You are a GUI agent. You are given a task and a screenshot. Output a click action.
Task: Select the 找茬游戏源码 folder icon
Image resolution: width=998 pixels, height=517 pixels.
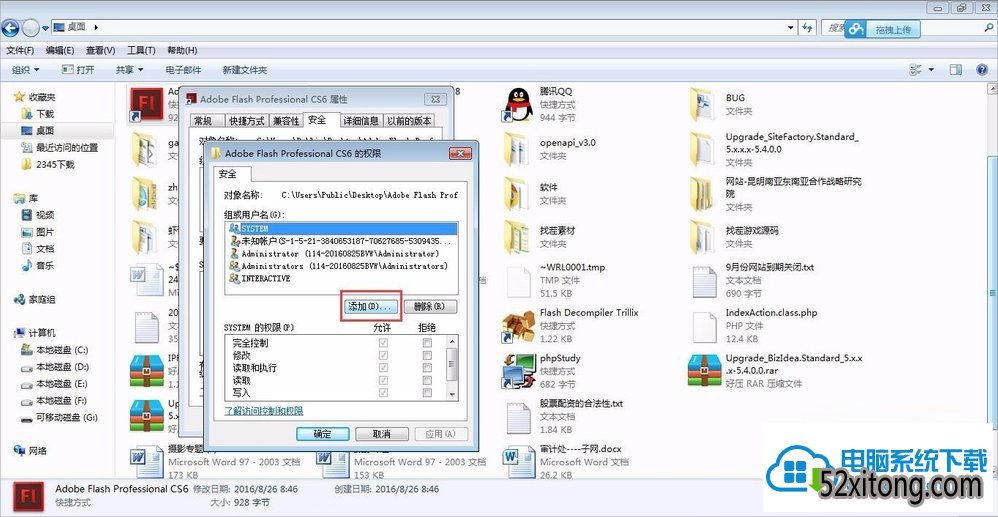tap(705, 237)
